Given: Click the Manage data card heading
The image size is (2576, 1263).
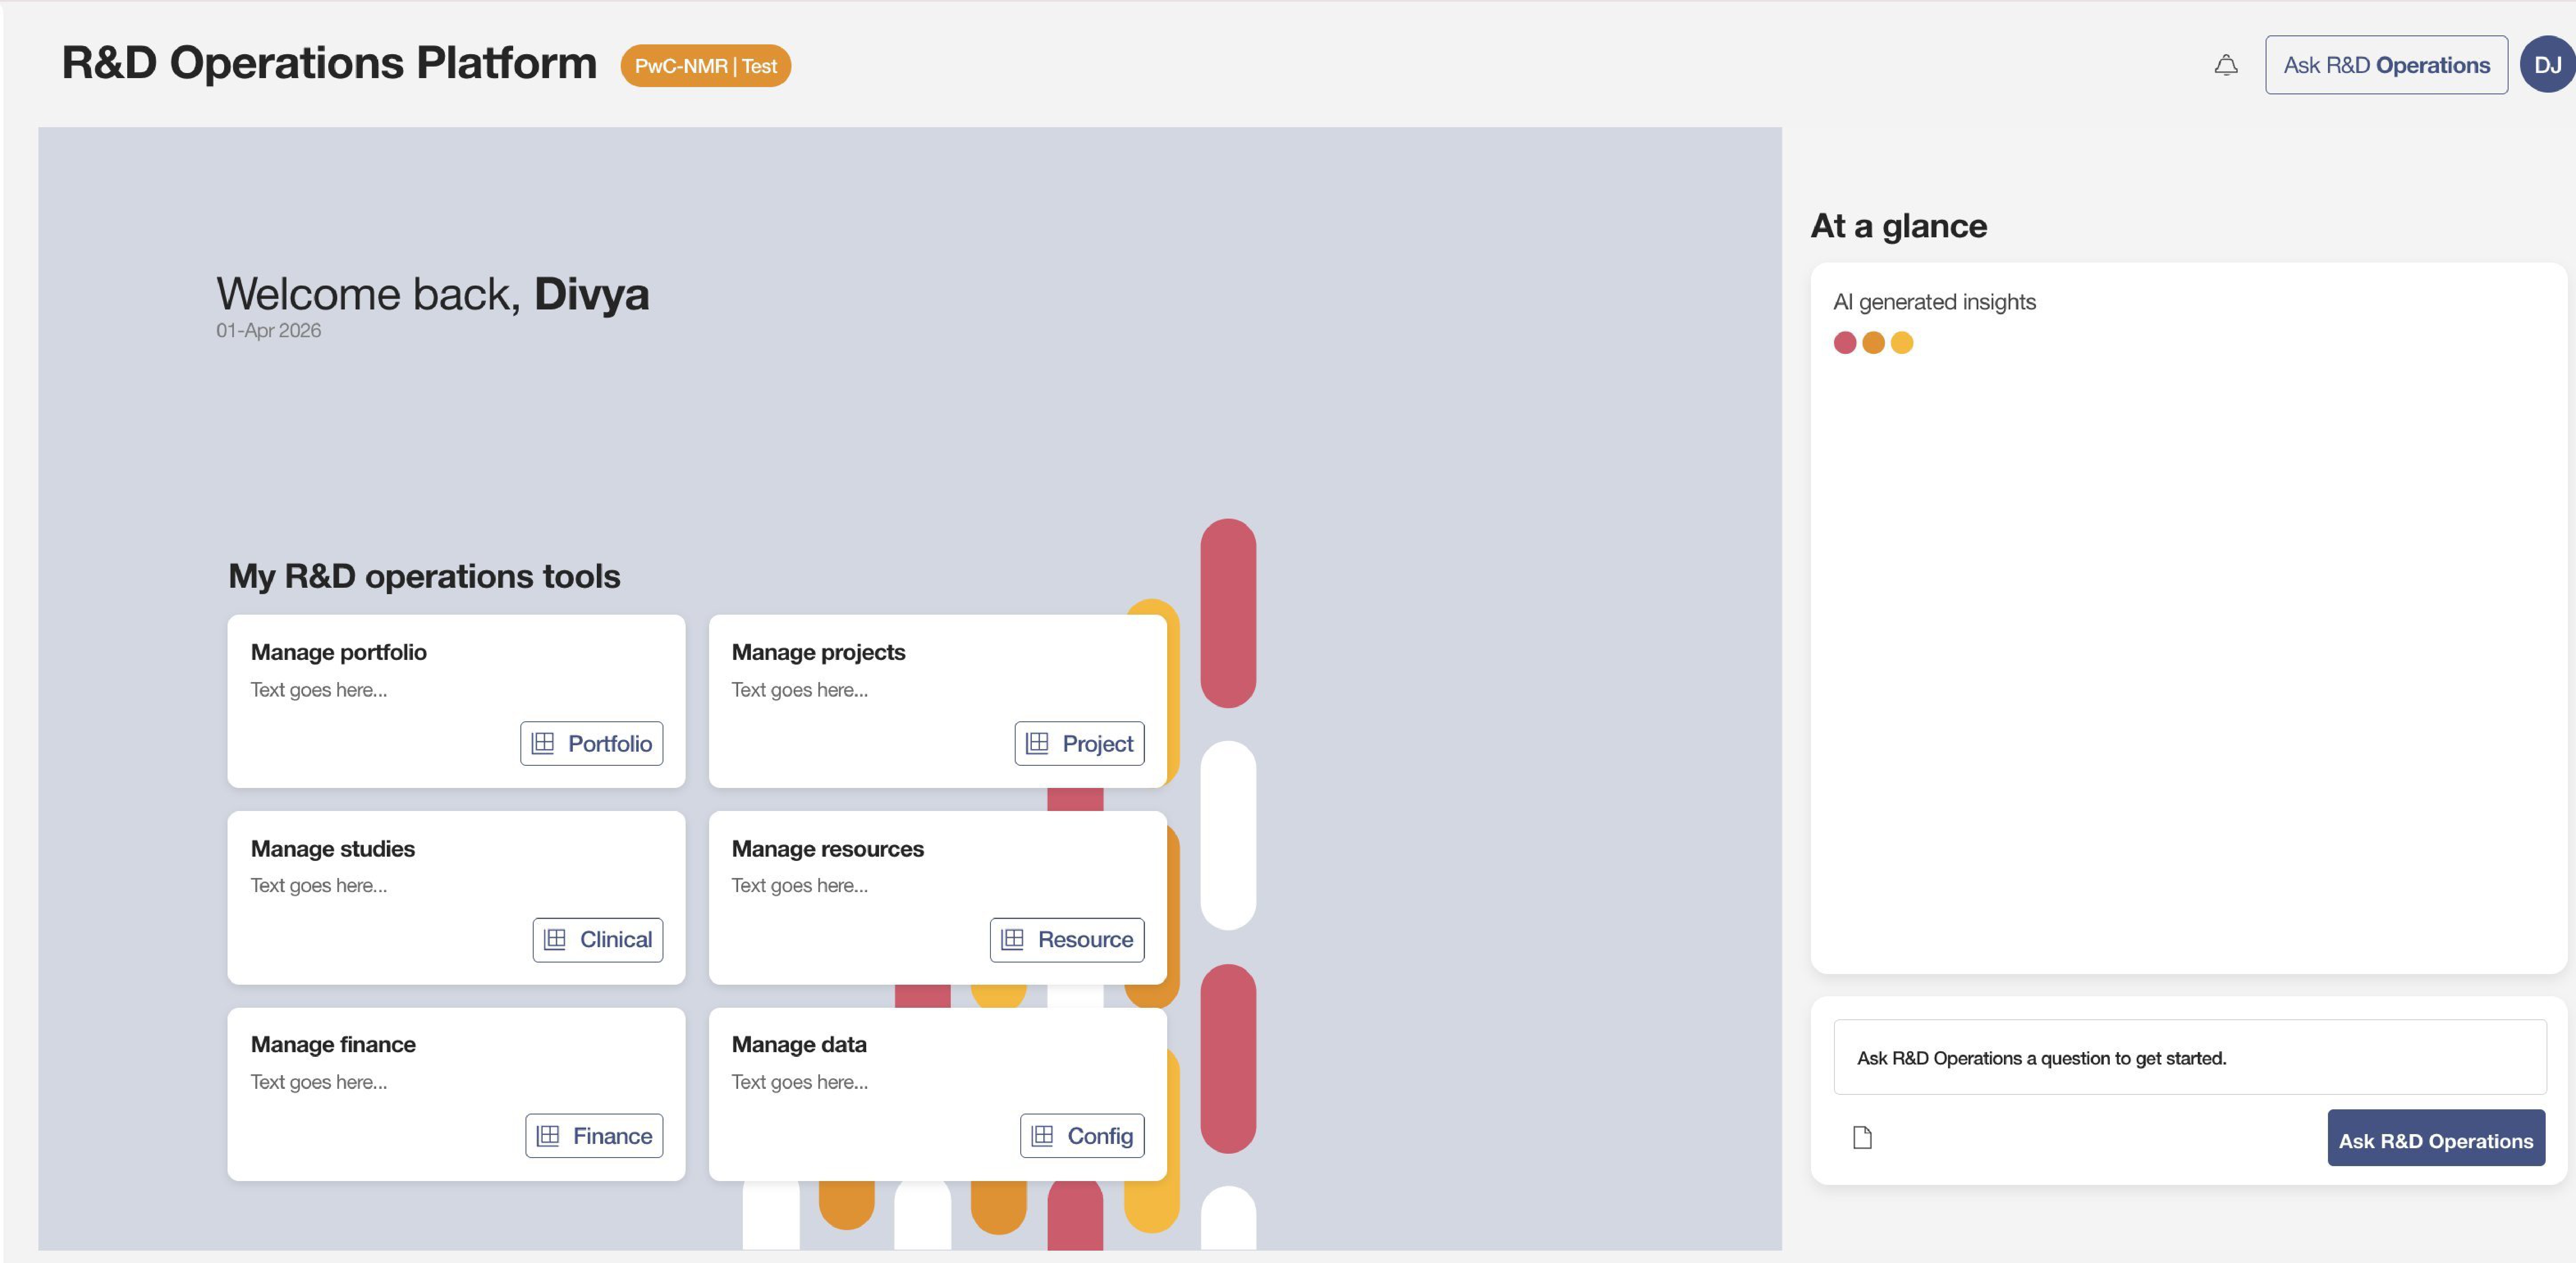Looking at the screenshot, I should 799,1044.
